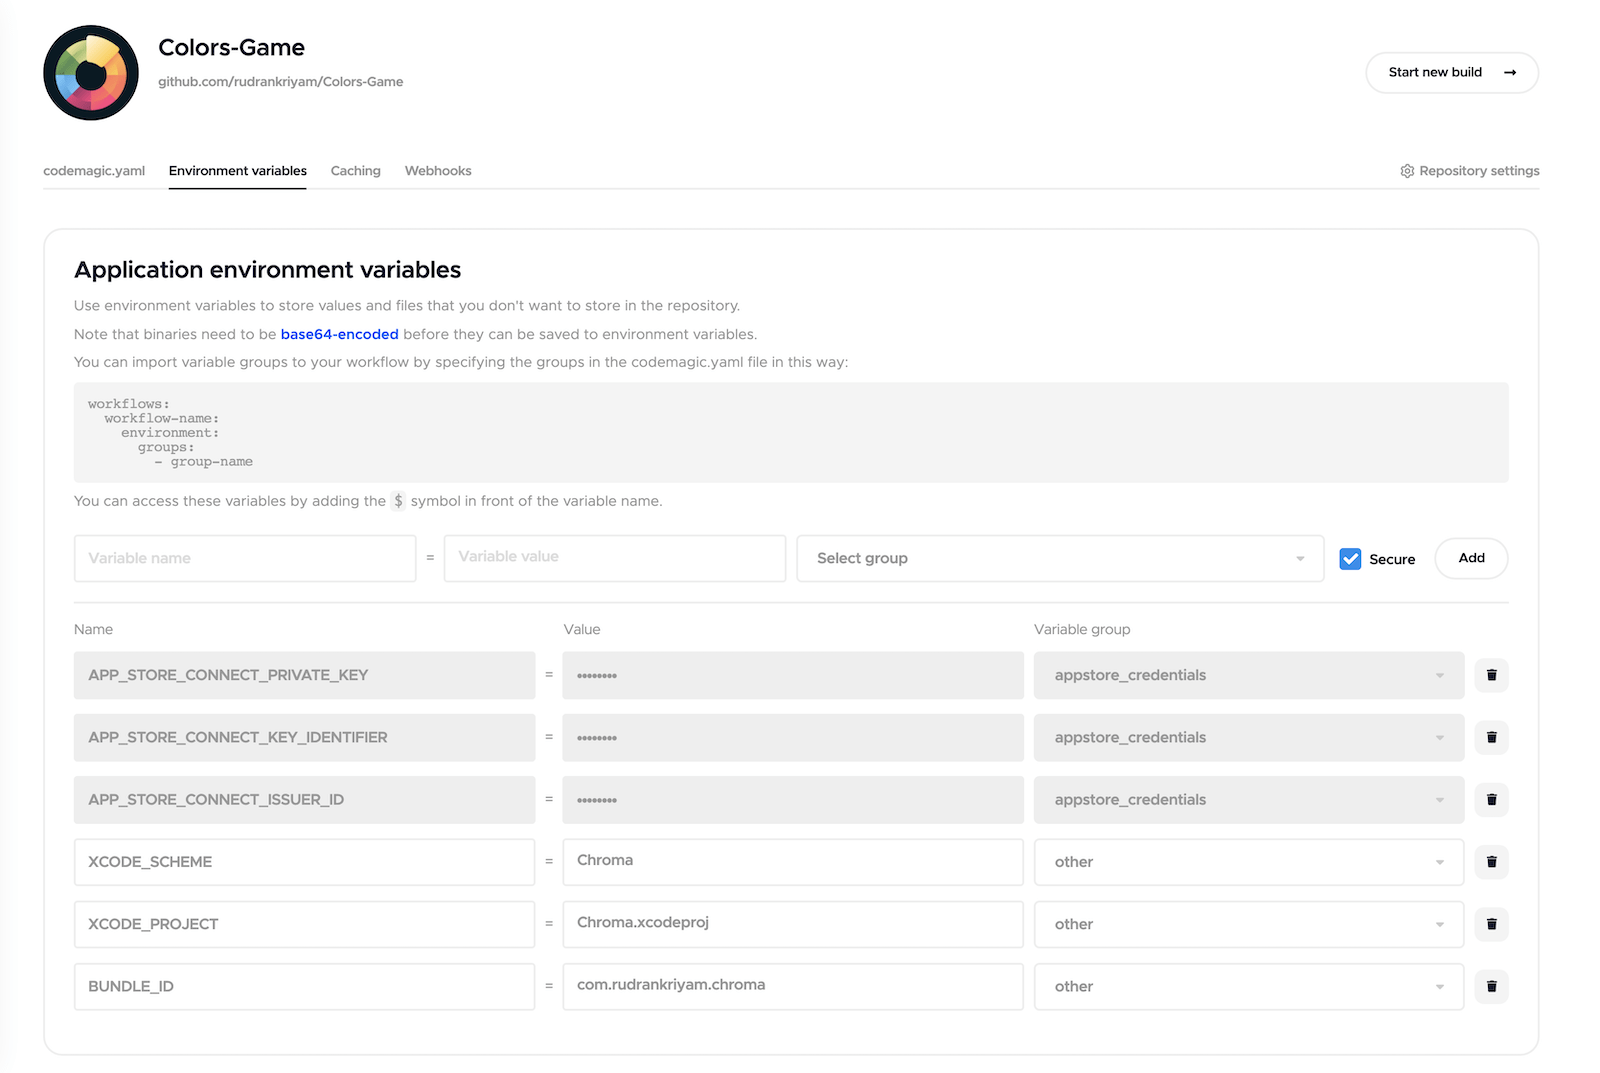1600x1073 pixels.
Task: Open the github.com/rudrankriyam/Colors-Game link
Action: pyautogui.click(x=281, y=82)
